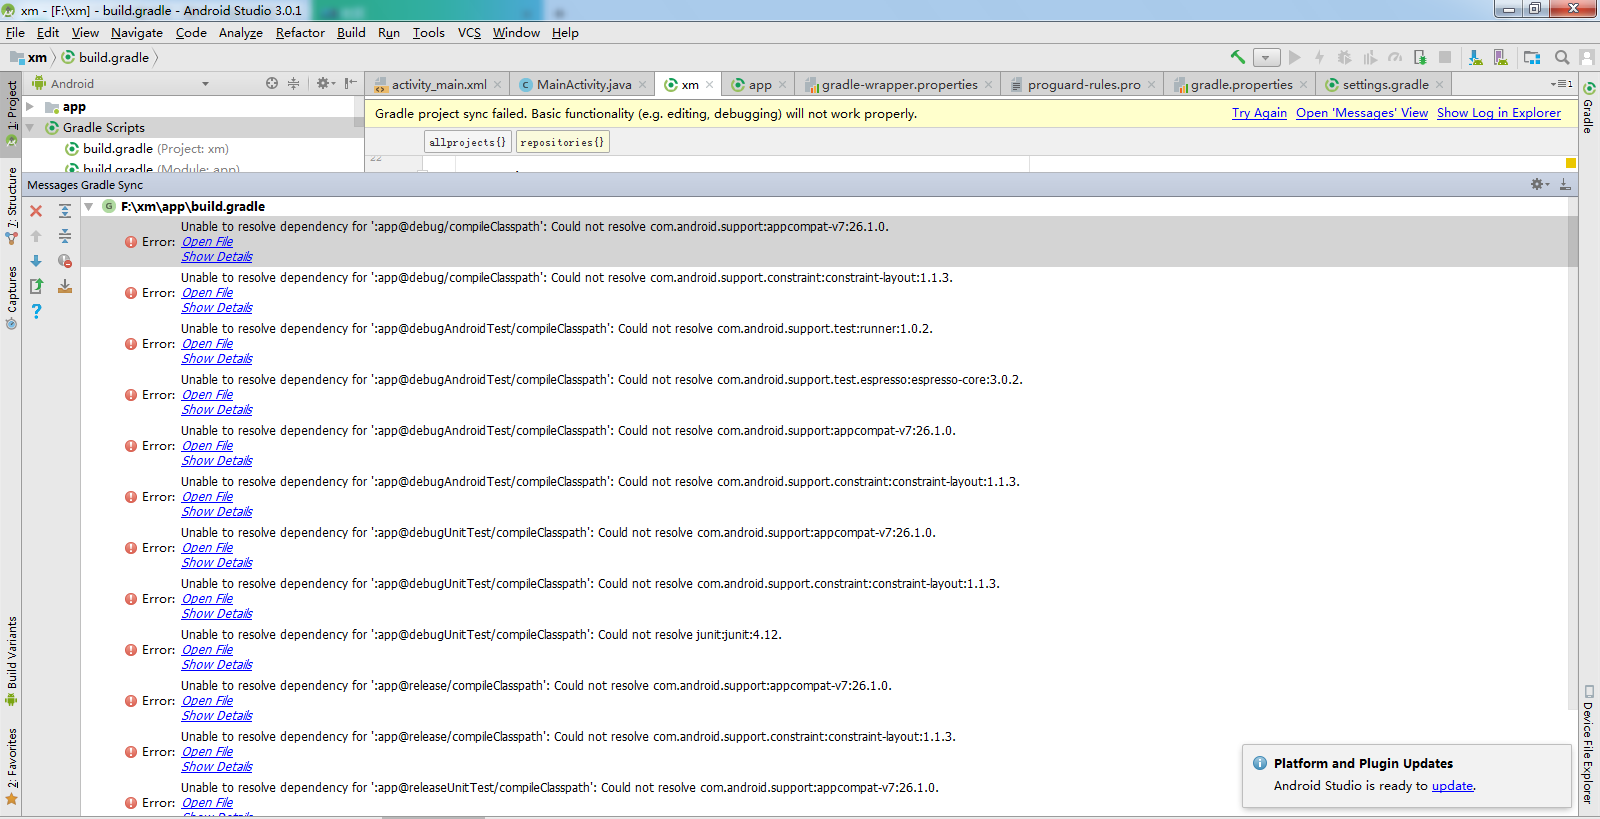Open File for appcompat-v7 debug compileClasspath error
This screenshot has width=1600, height=819.
pyautogui.click(x=207, y=242)
